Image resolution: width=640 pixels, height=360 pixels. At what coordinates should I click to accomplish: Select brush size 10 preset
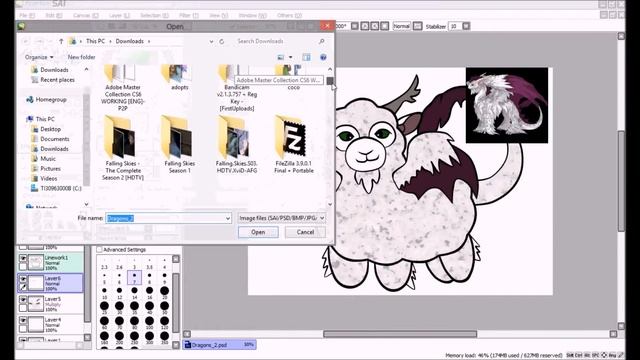point(104,292)
